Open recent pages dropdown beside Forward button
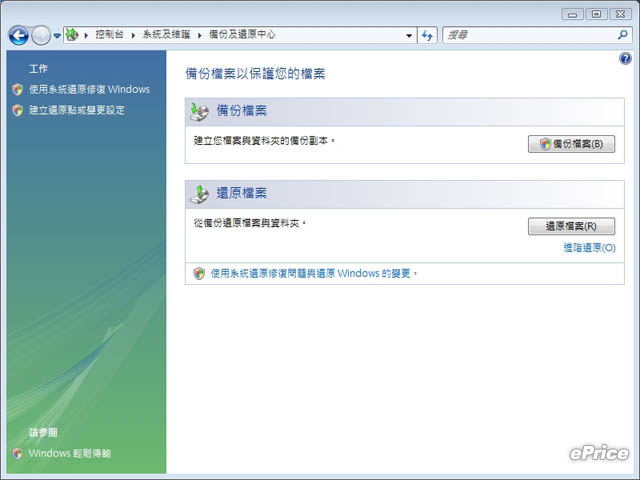 (x=57, y=36)
